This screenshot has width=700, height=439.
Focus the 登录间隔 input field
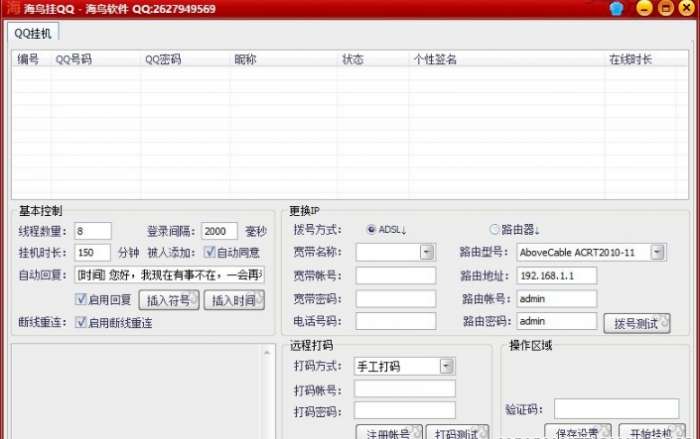(x=219, y=231)
